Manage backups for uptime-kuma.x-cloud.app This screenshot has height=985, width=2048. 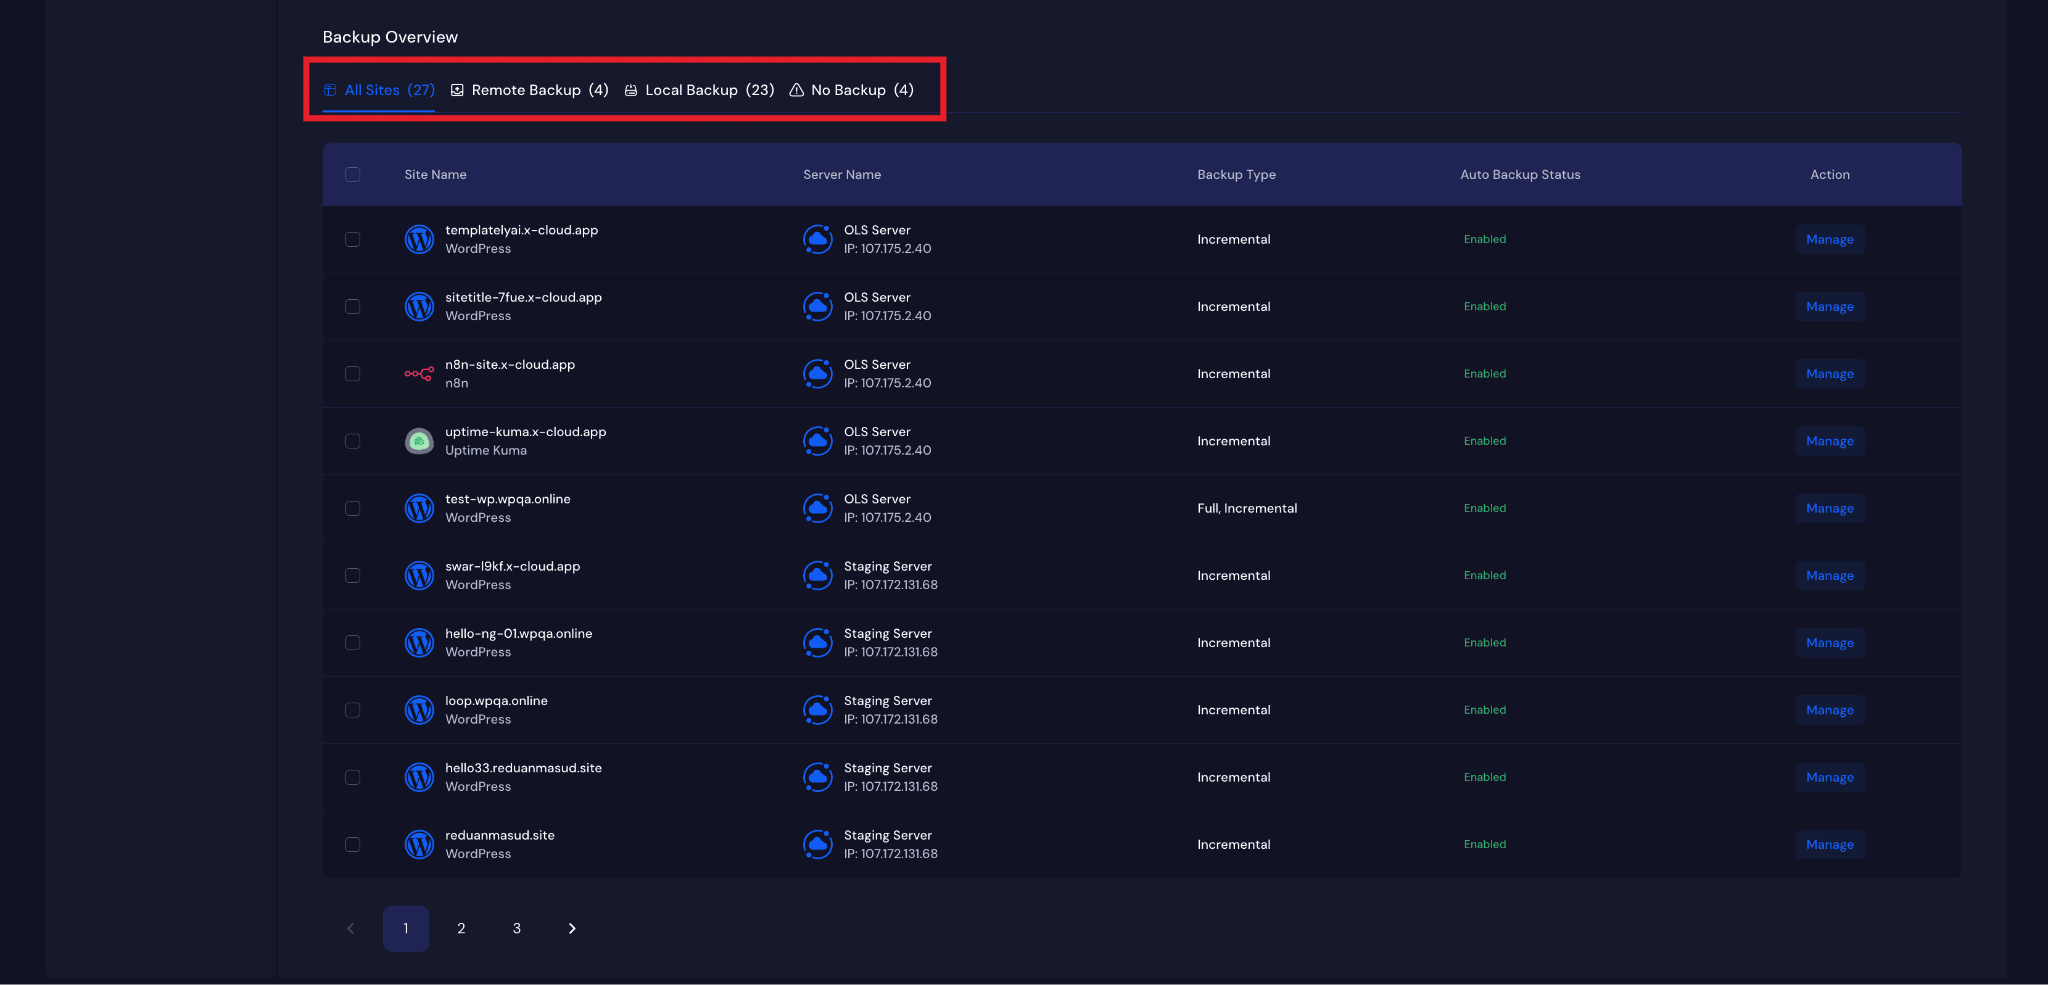click(x=1829, y=441)
